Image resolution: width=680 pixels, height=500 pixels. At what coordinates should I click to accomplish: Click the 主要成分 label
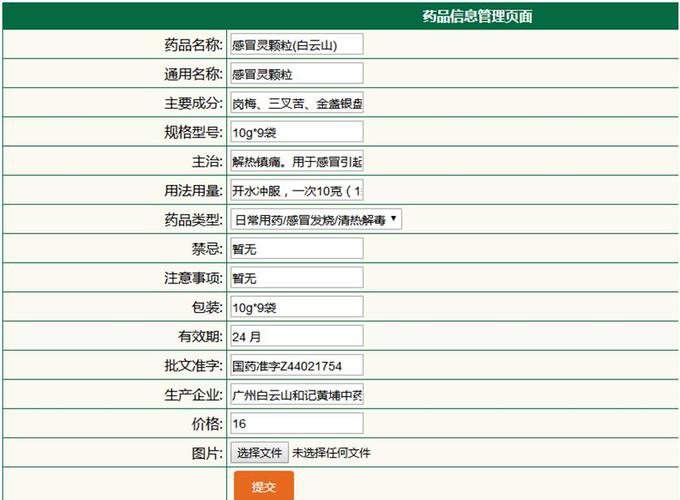[193, 103]
